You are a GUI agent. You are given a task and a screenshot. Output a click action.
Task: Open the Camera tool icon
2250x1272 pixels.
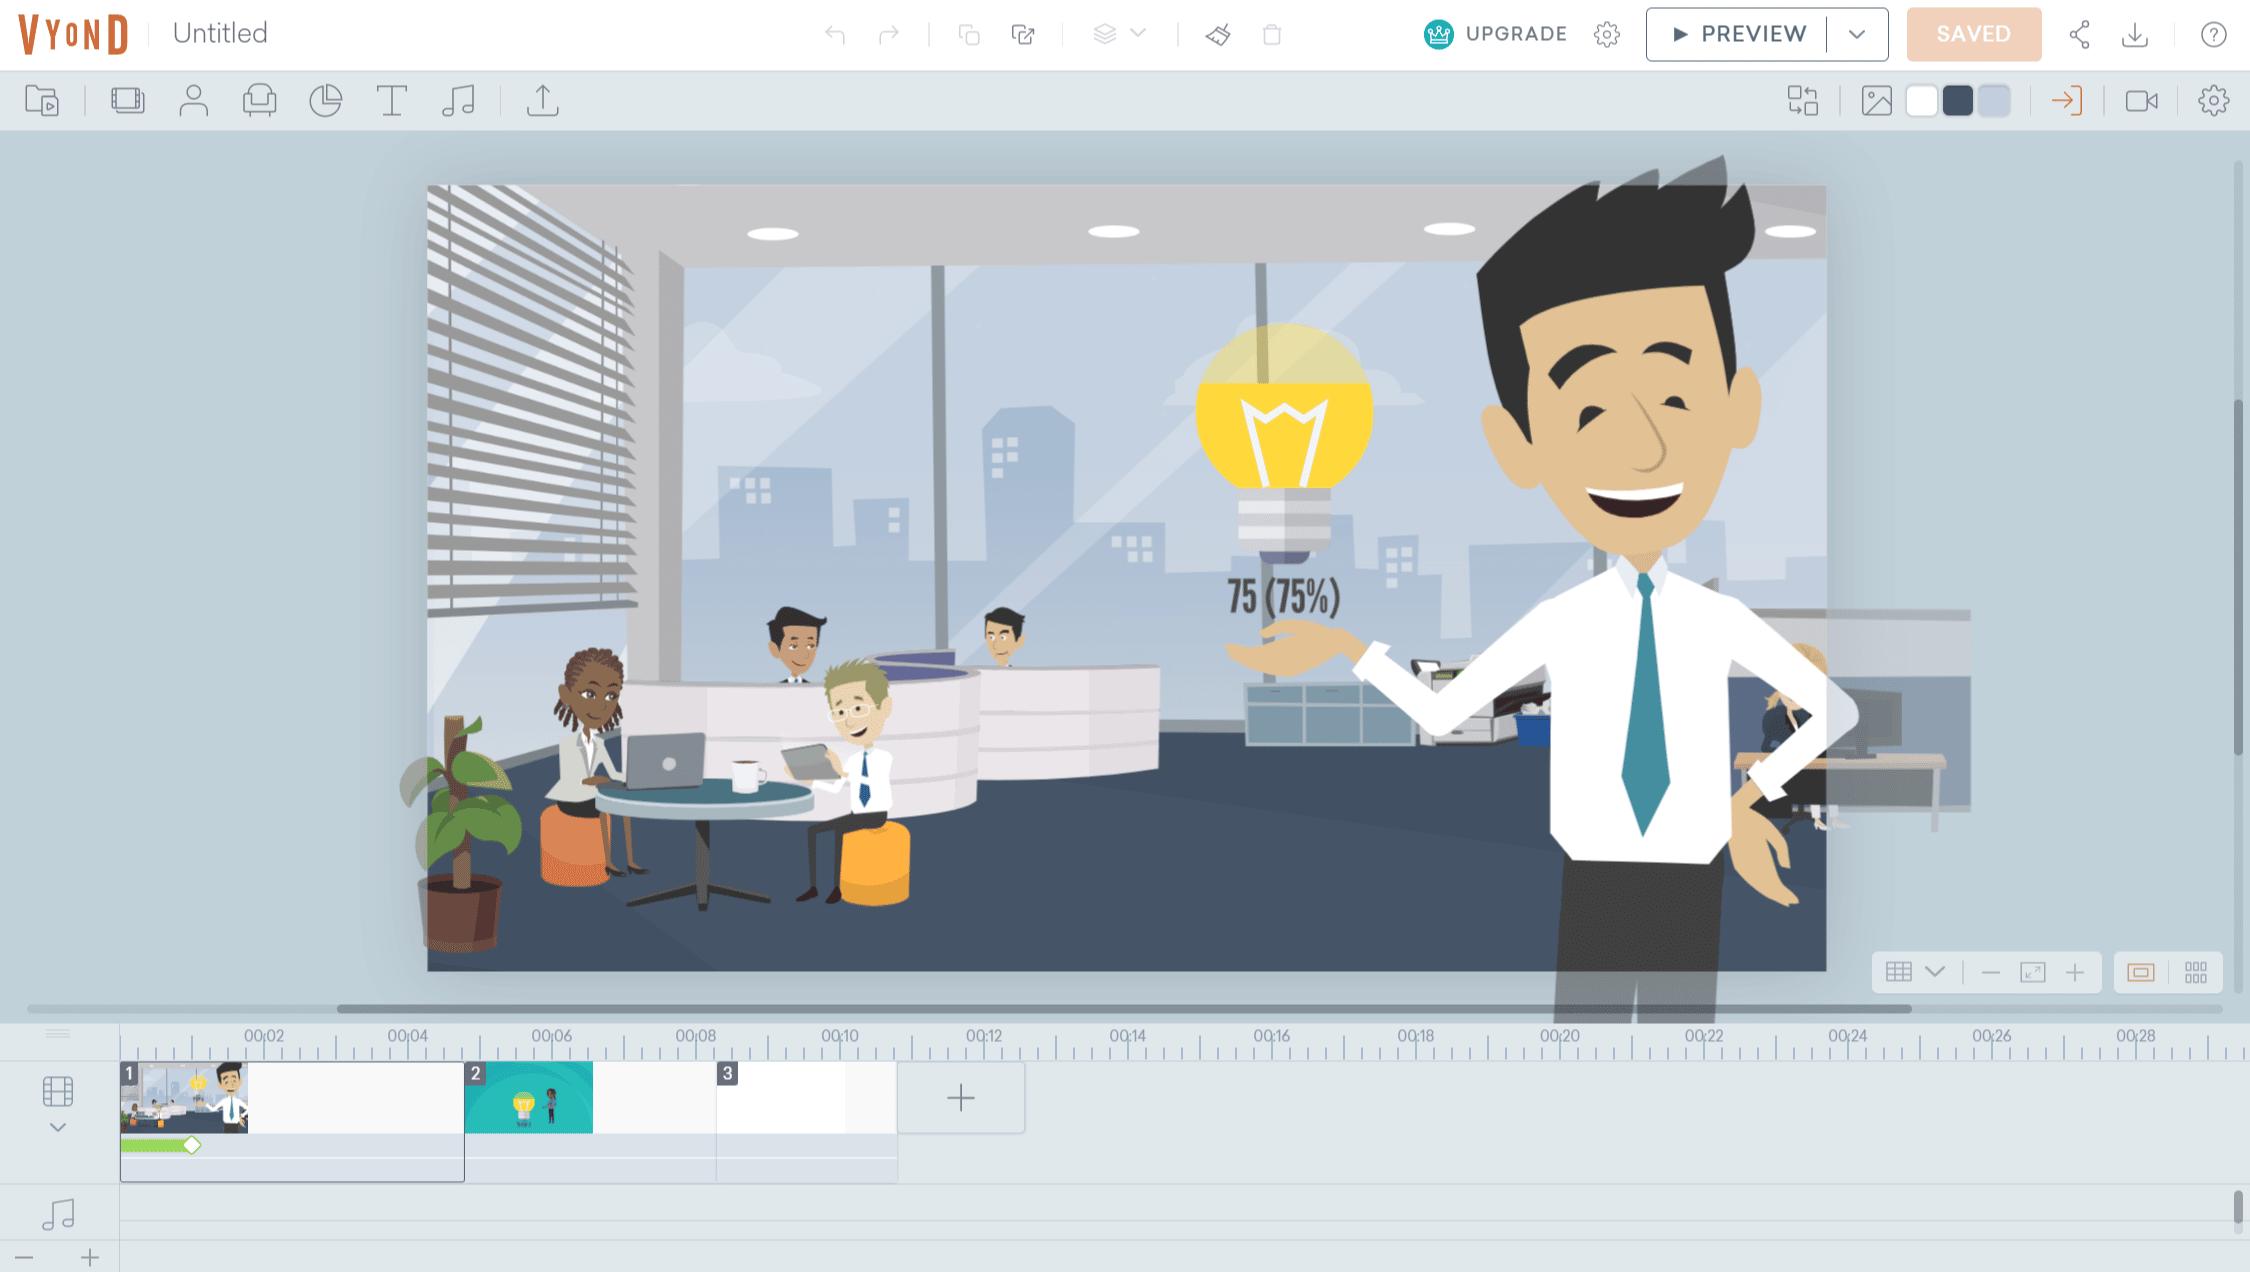(x=2141, y=101)
